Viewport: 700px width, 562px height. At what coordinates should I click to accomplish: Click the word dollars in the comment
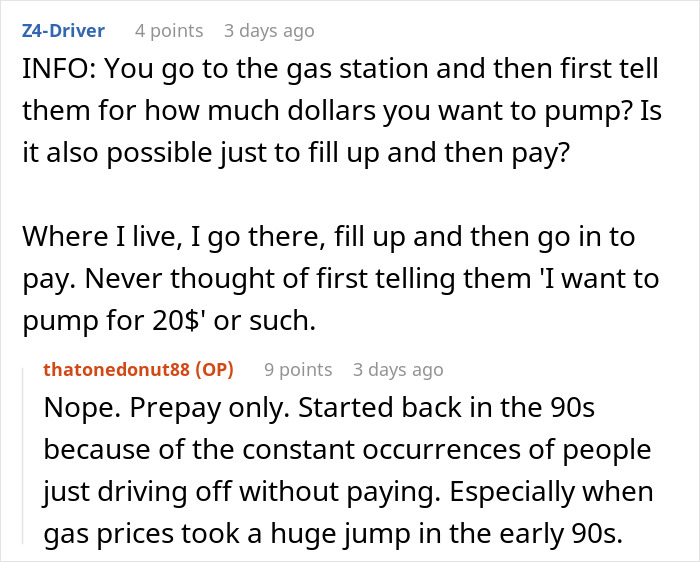331,110
